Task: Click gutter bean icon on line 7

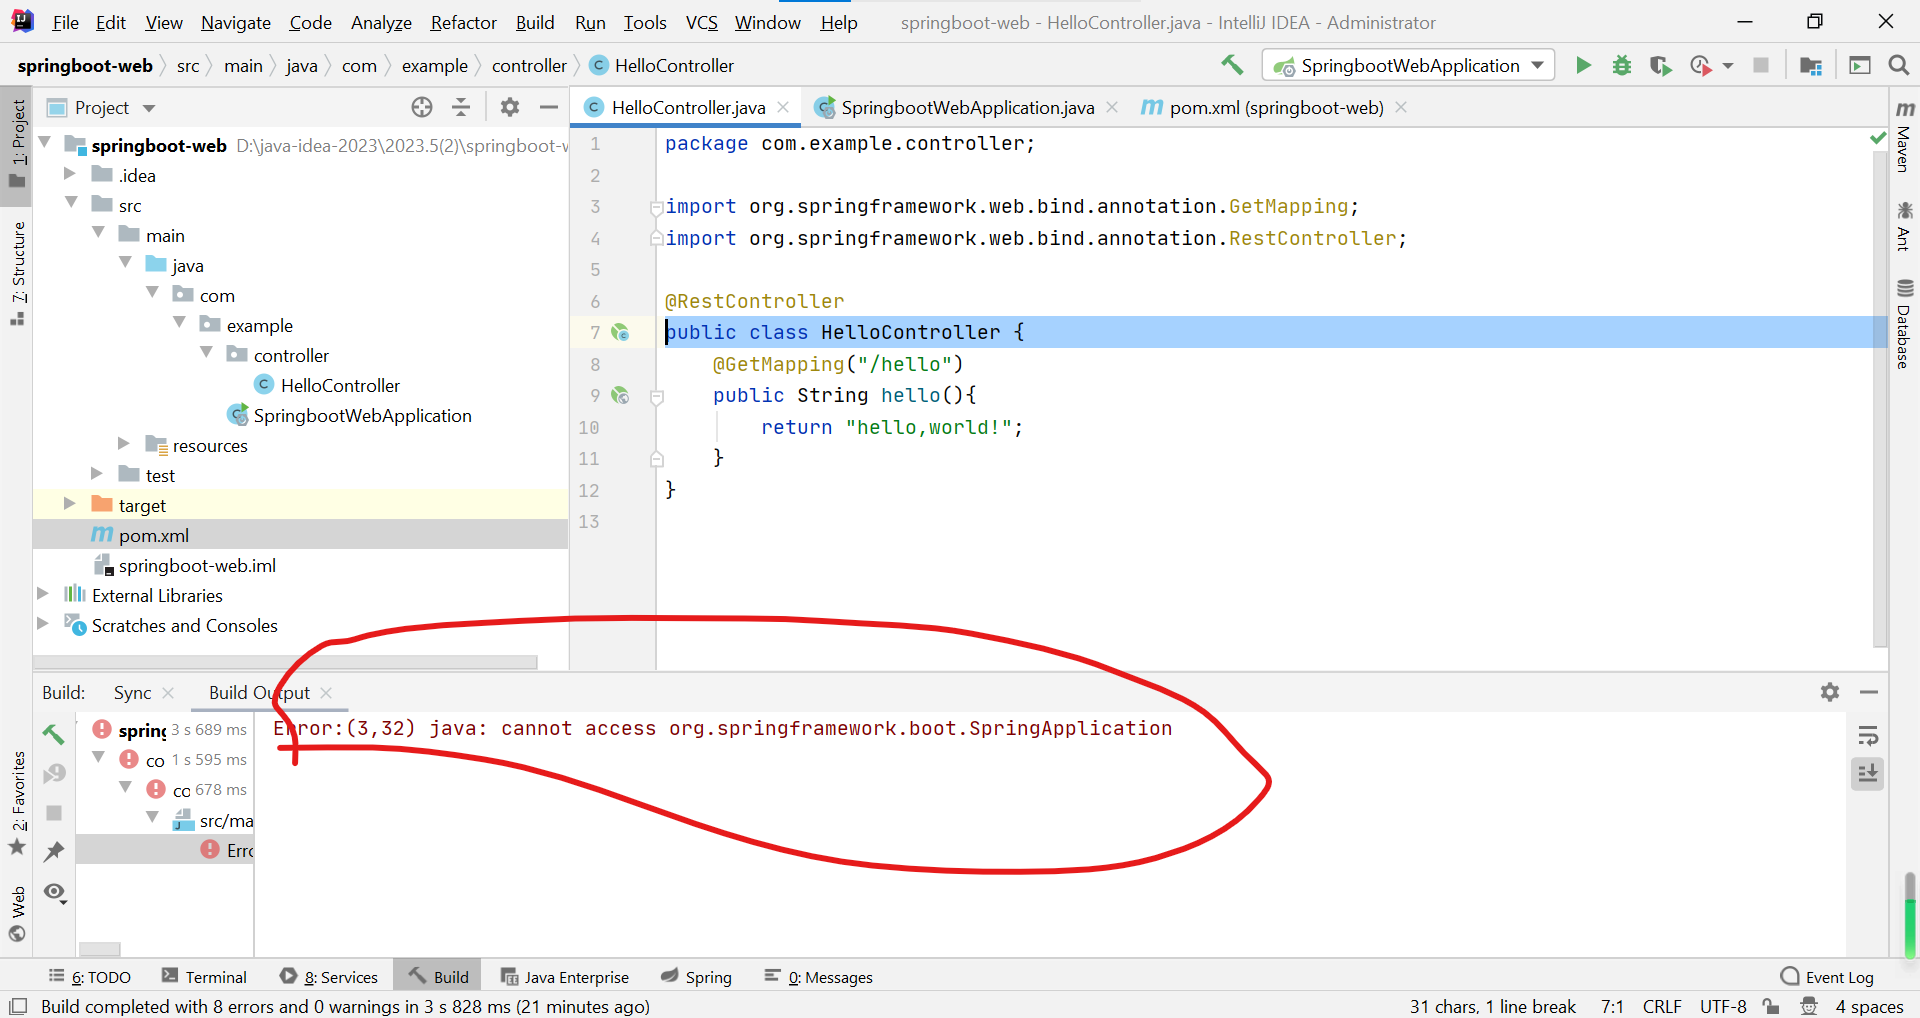Action: [x=620, y=332]
